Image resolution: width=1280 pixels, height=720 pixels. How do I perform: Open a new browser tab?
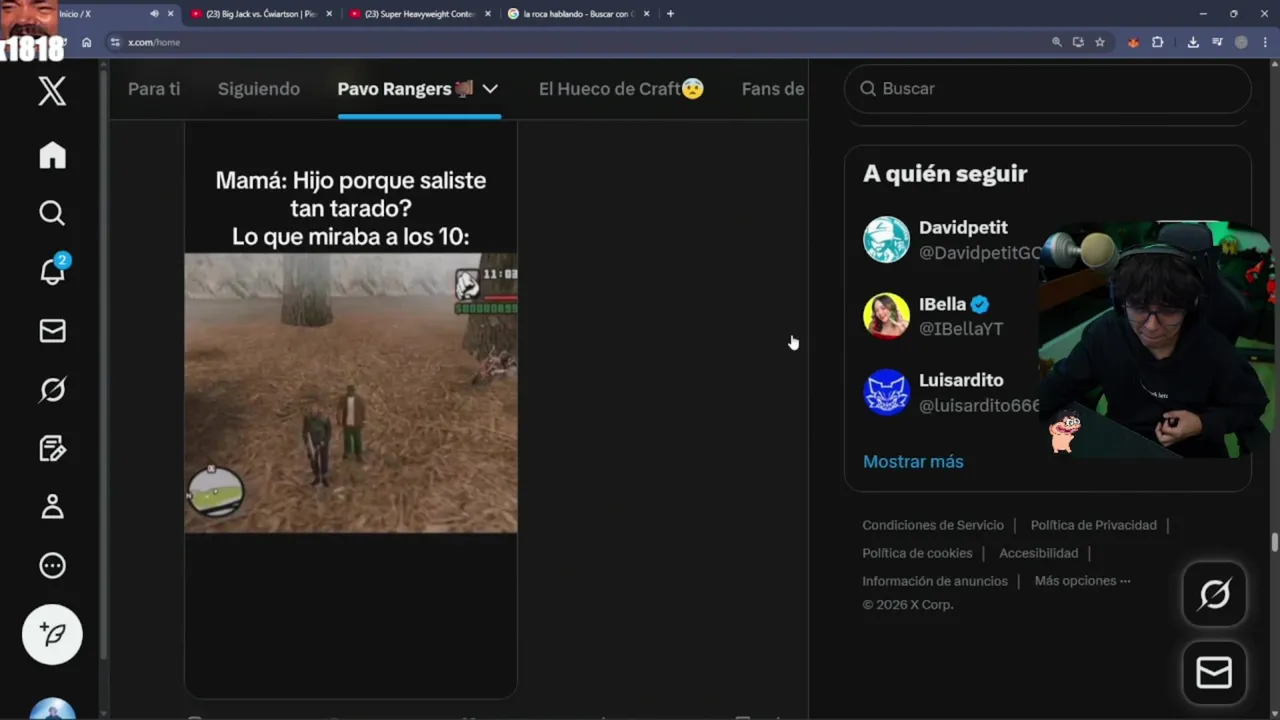[670, 14]
